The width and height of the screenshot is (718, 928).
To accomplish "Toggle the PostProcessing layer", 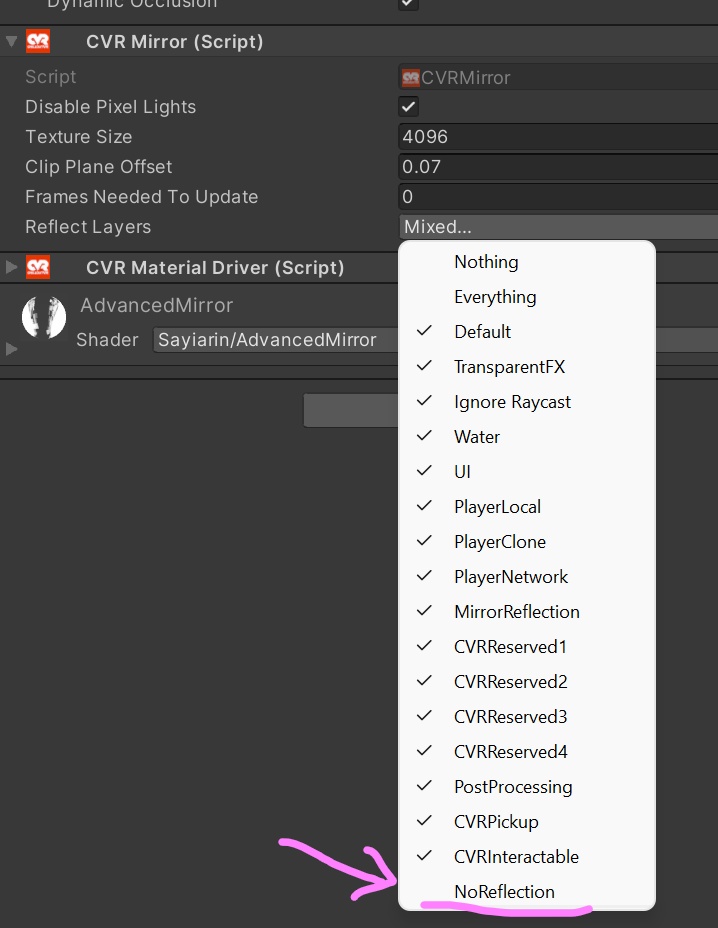I will pyautogui.click(x=527, y=786).
